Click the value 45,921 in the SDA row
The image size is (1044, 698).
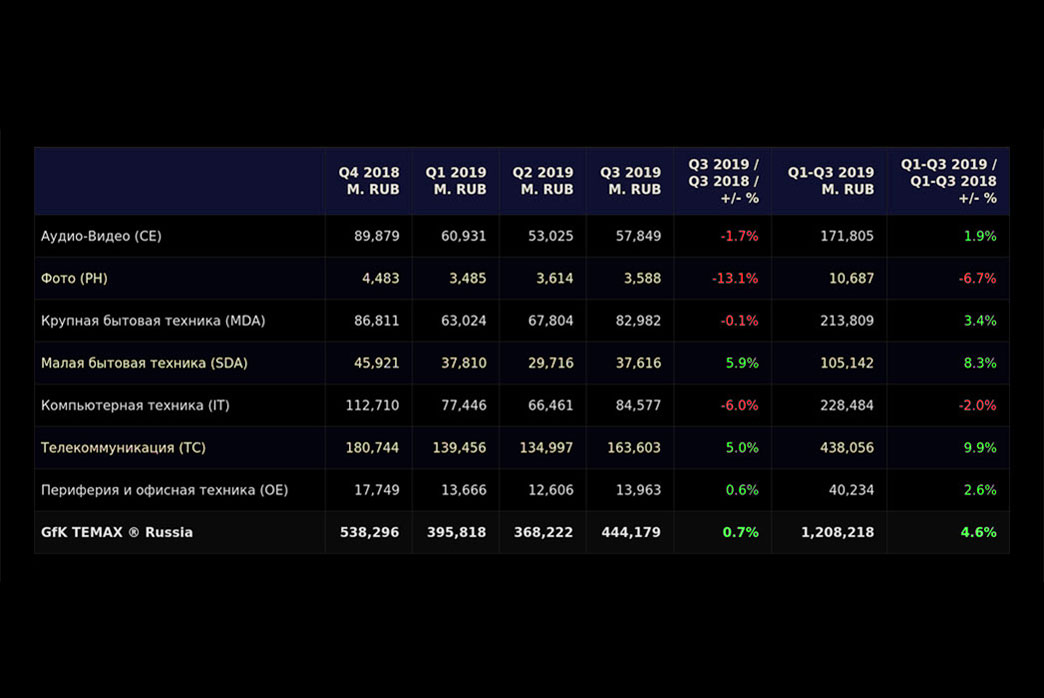(x=377, y=363)
